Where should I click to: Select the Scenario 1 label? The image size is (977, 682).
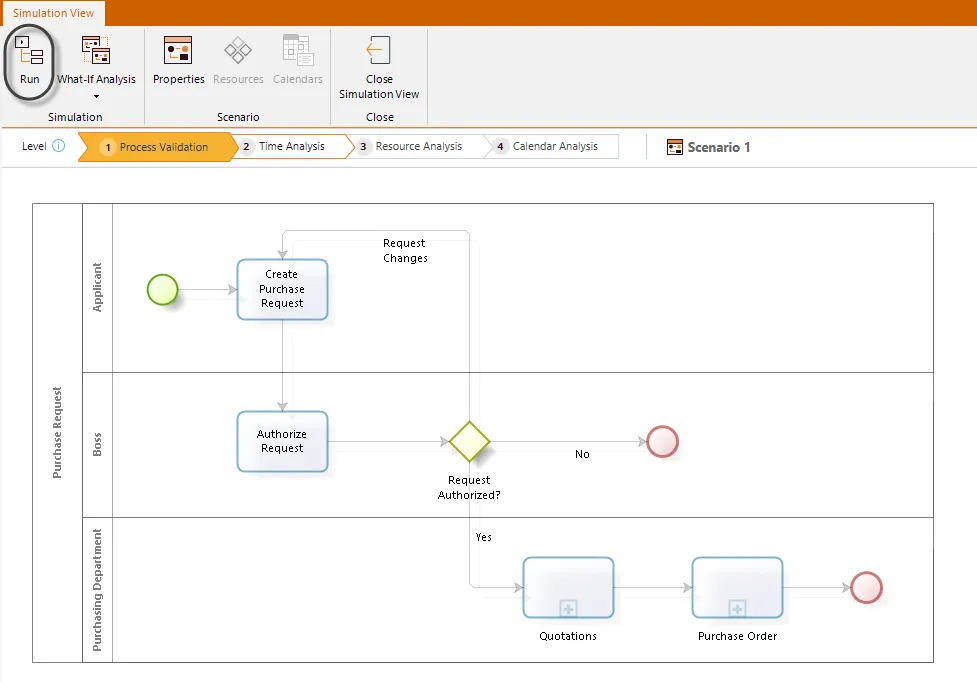click(x=718, y=147)
